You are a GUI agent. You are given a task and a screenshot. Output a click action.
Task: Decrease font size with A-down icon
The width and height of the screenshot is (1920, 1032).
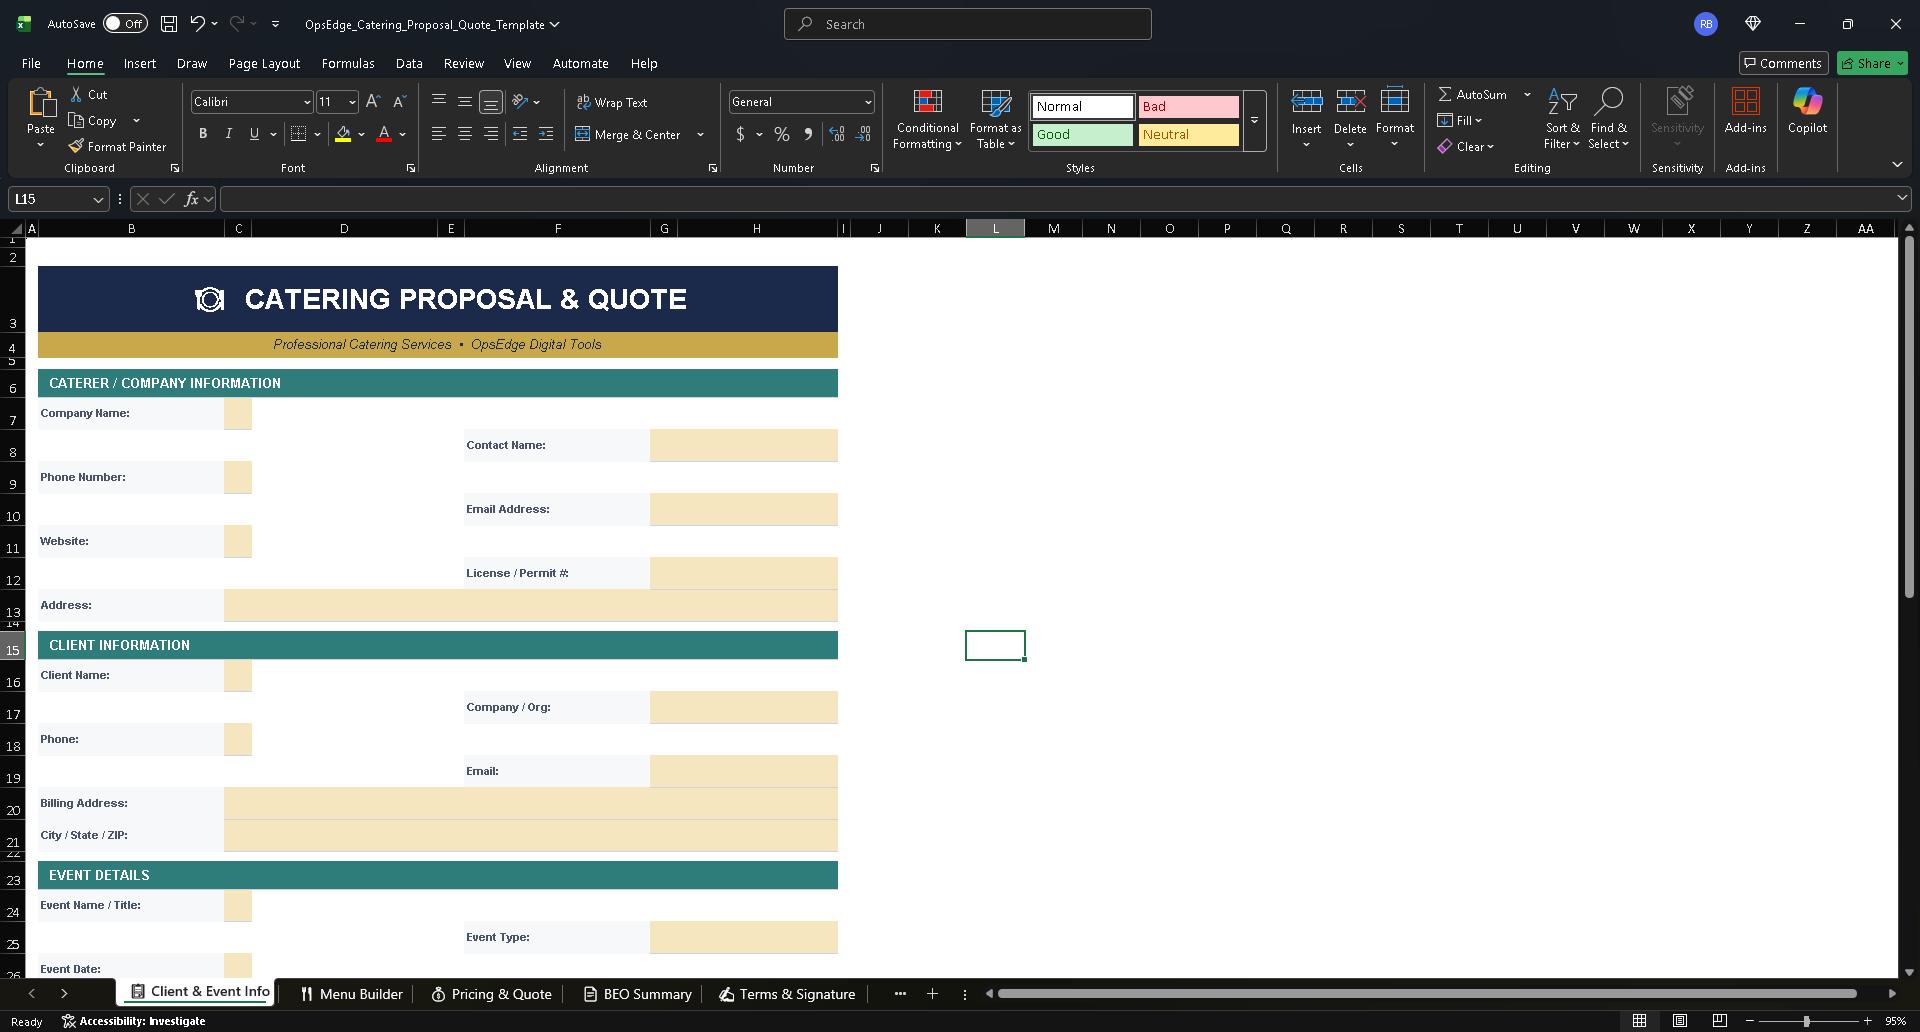pos(399,102)
